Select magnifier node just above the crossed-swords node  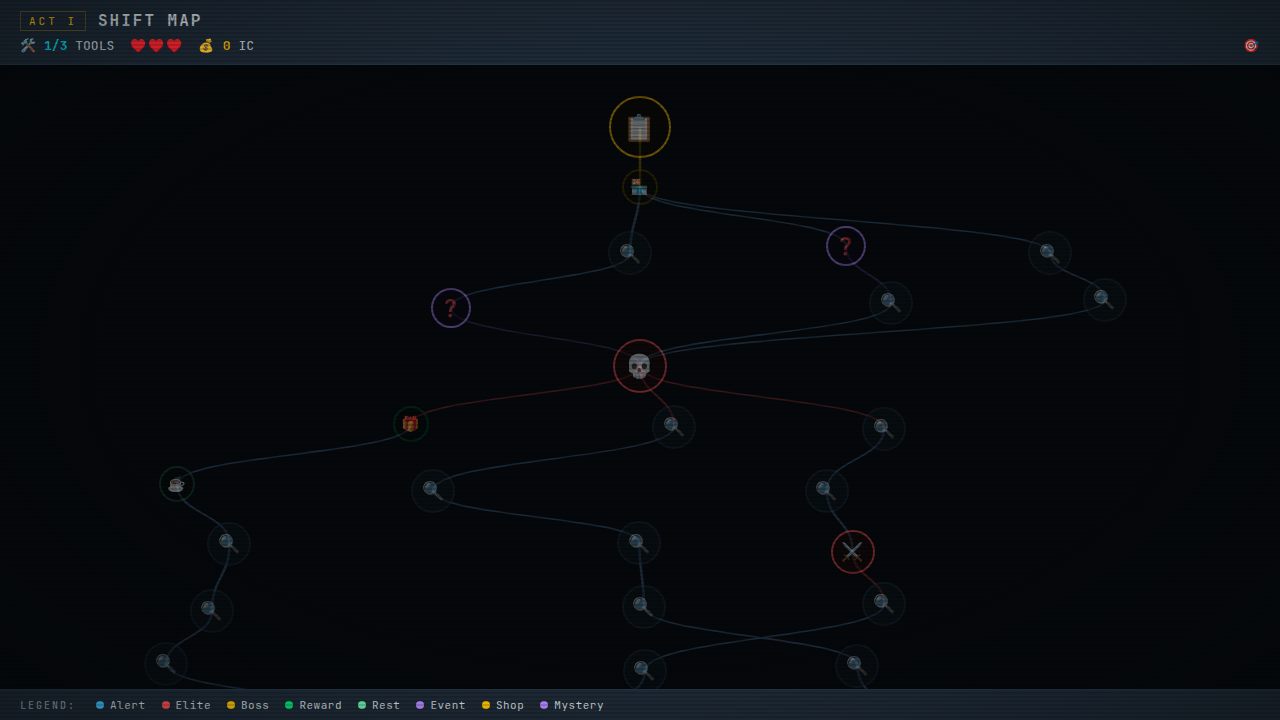click(x=827, y=491)
